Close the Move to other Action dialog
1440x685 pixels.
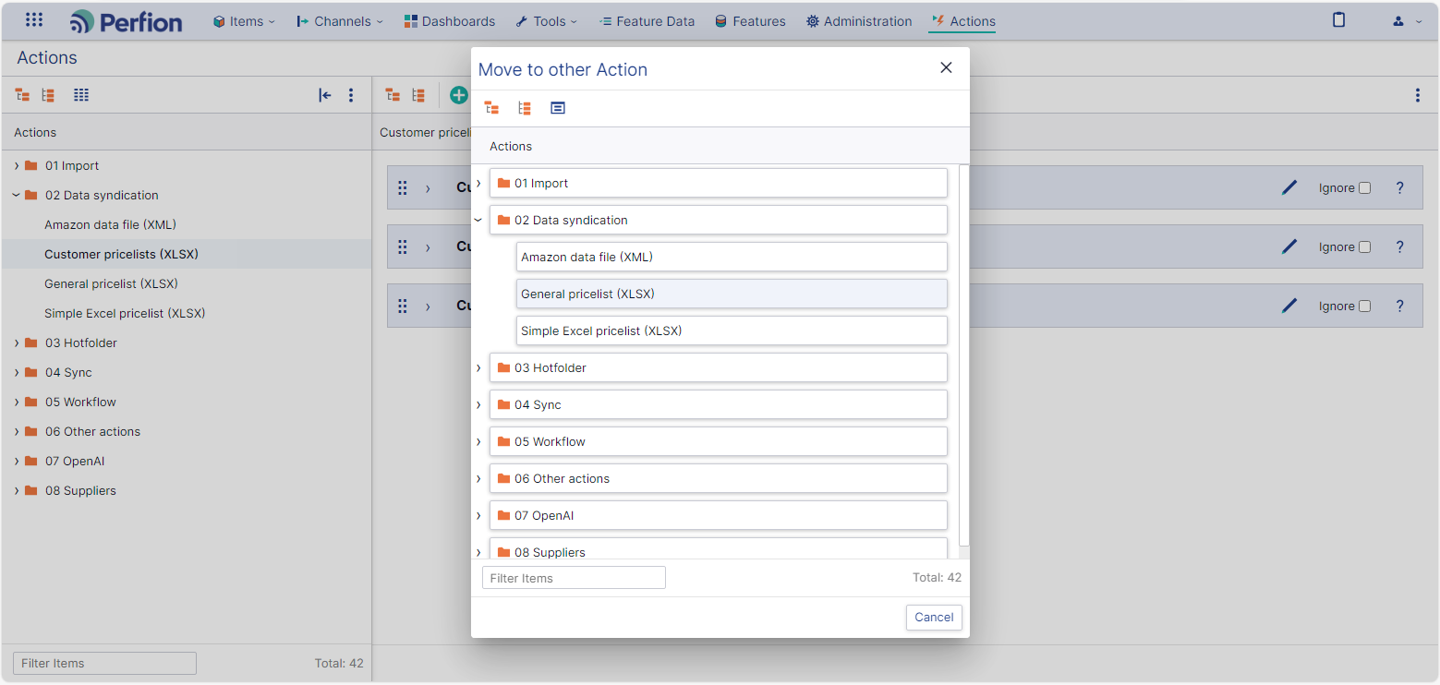(946, 68)
